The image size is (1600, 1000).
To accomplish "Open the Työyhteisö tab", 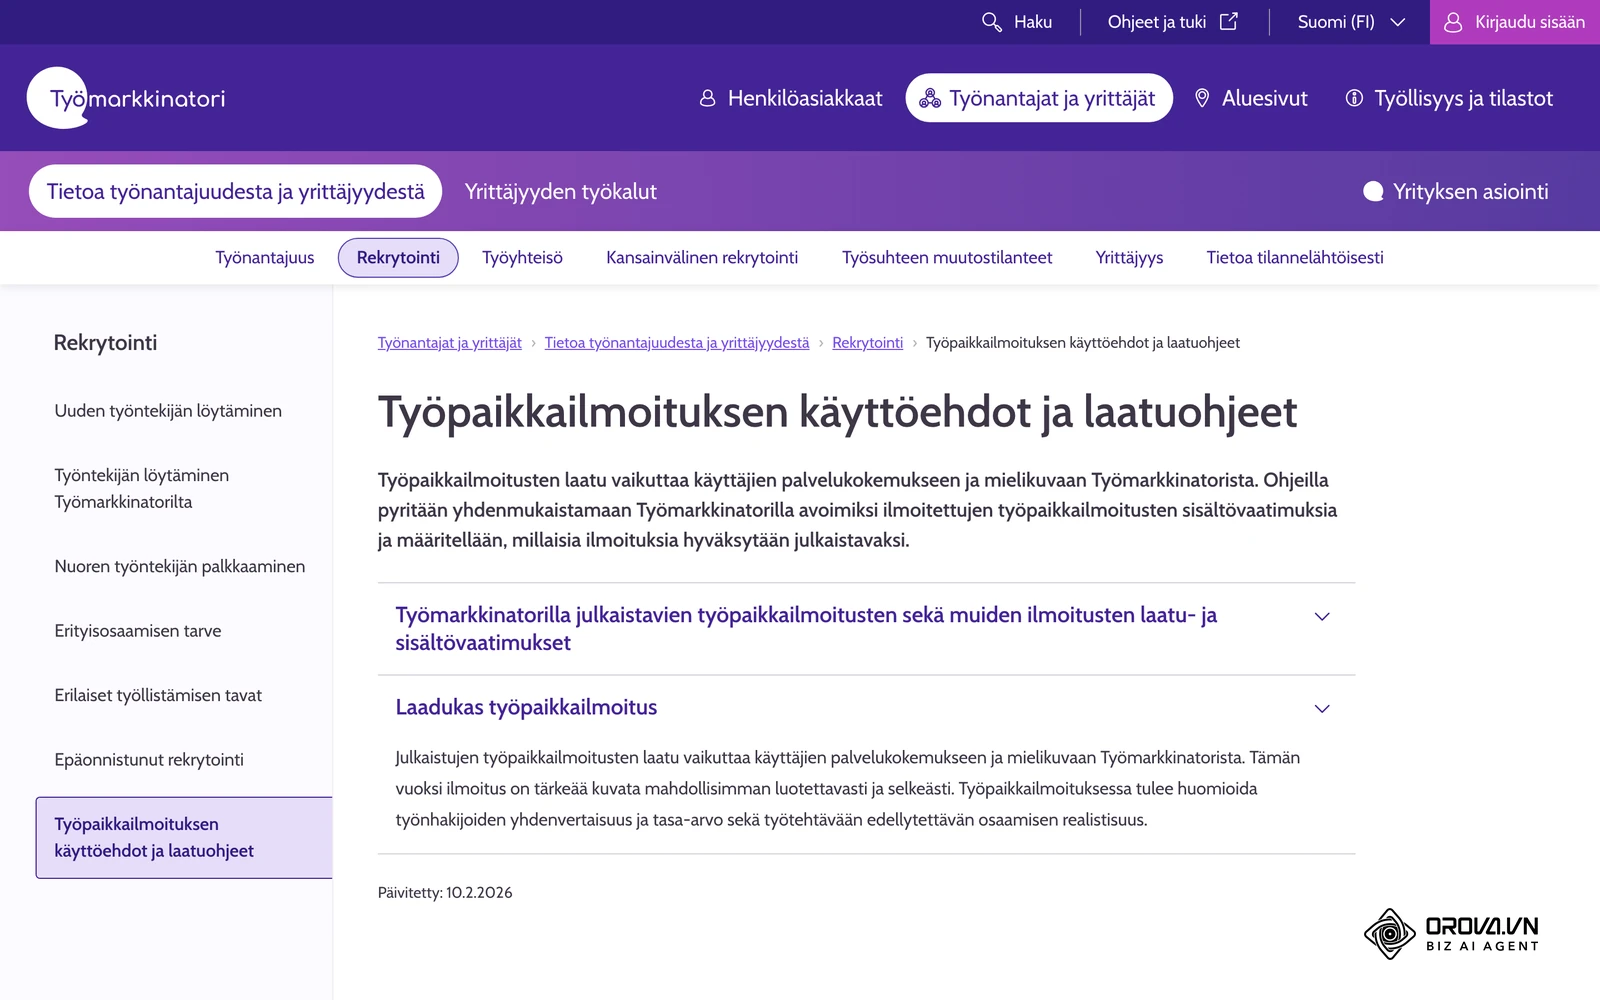I will pos(522,258).
